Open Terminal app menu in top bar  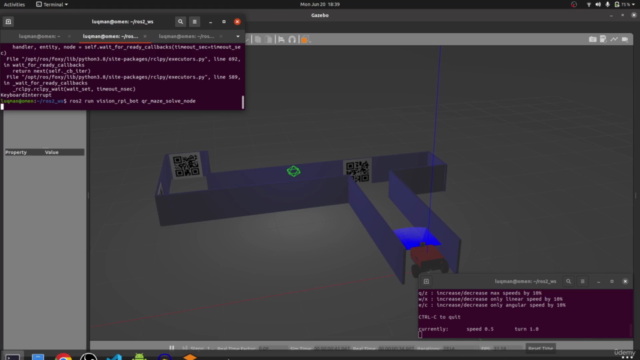[52, 4]
